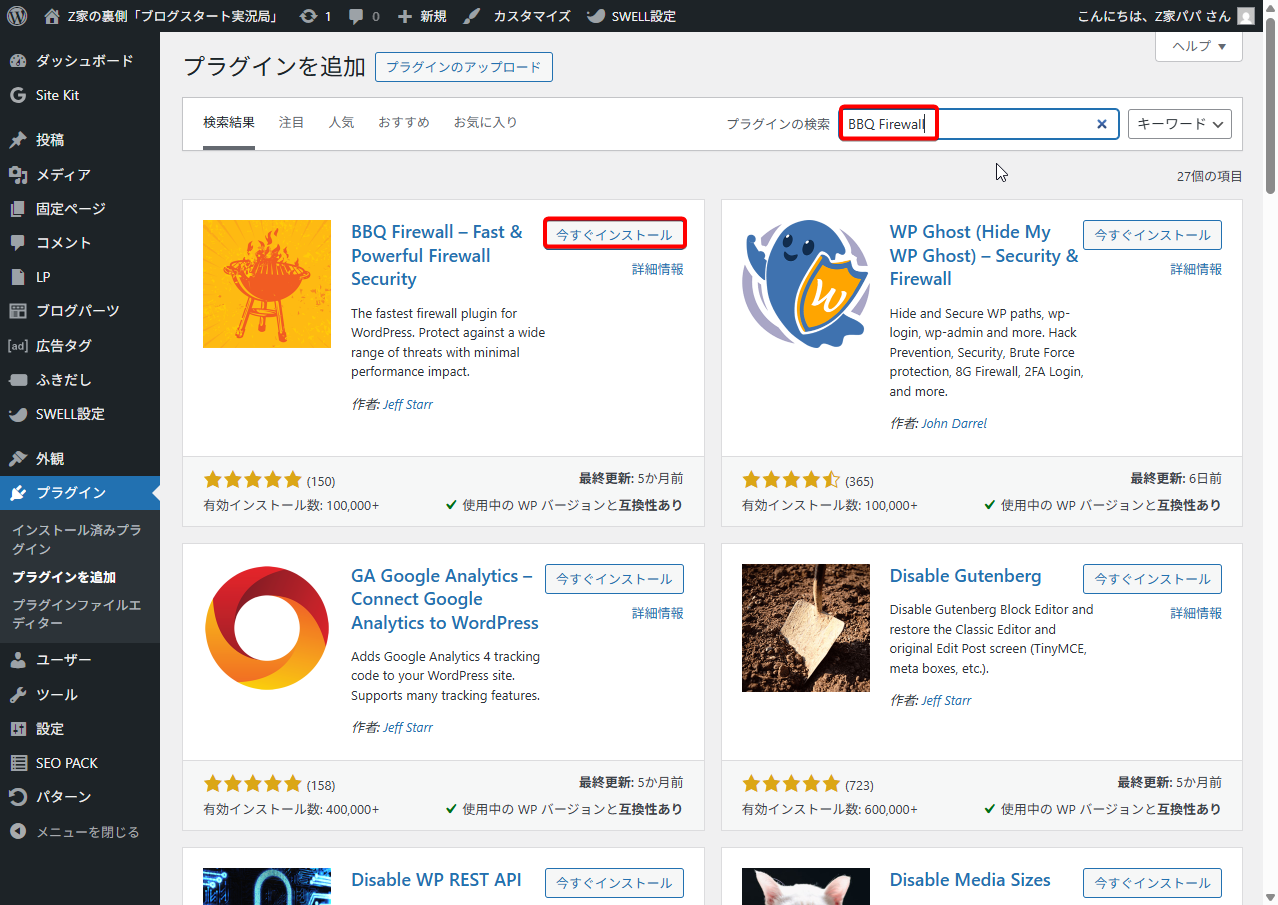Click the ダッシュボード gauge icon in sidebar
The image size is (1278, 905).
[x=18, y=61]
